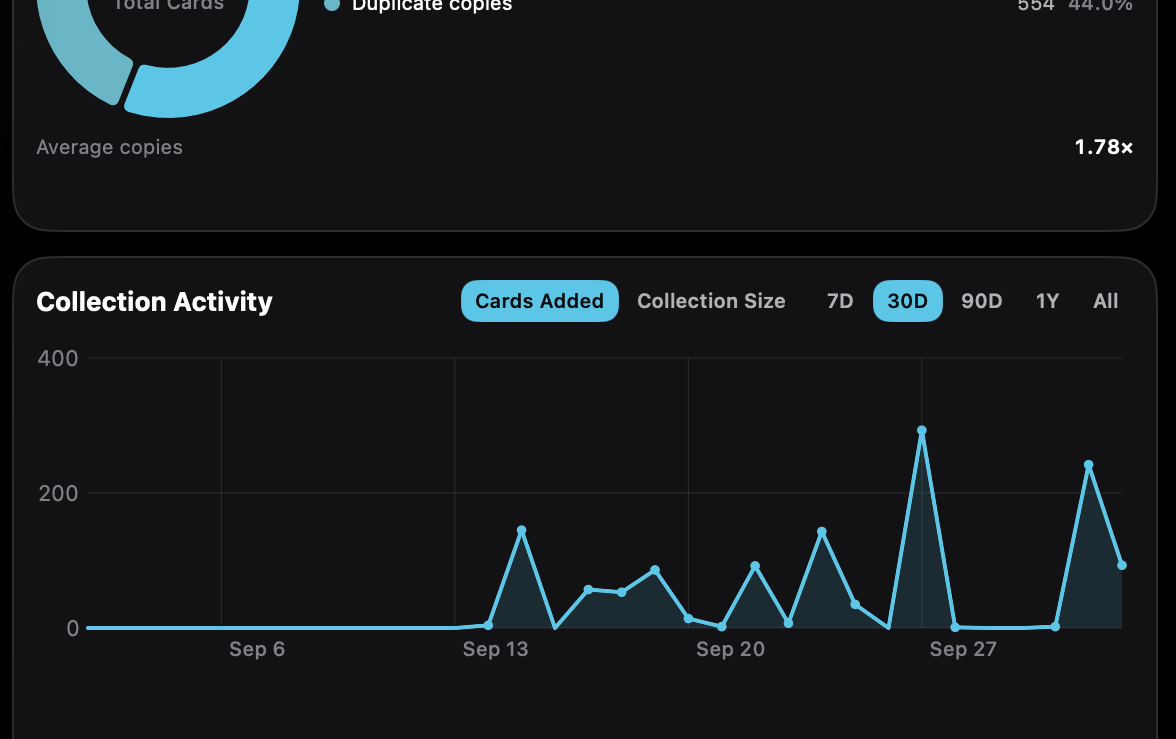Select the 30D time range
The height and width of the screenshot is (739, 1176).
pyautogui.click(x=908, y=301)
